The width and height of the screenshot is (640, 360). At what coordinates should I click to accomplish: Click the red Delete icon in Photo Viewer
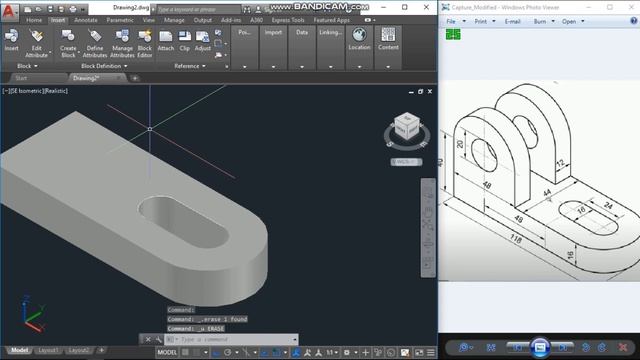[x=623, y=348]
